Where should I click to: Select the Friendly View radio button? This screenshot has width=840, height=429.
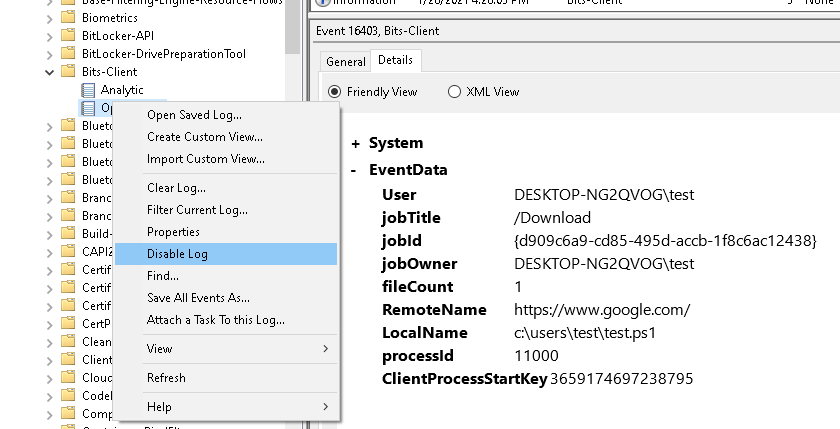335,92
